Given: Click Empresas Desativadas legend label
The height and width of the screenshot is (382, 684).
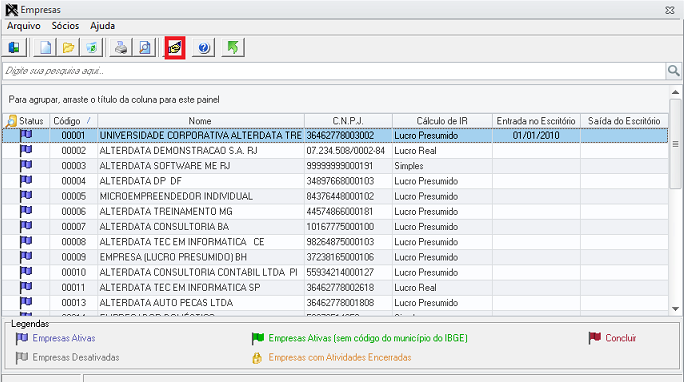Looking at the screenshot, I should (76, 357).
